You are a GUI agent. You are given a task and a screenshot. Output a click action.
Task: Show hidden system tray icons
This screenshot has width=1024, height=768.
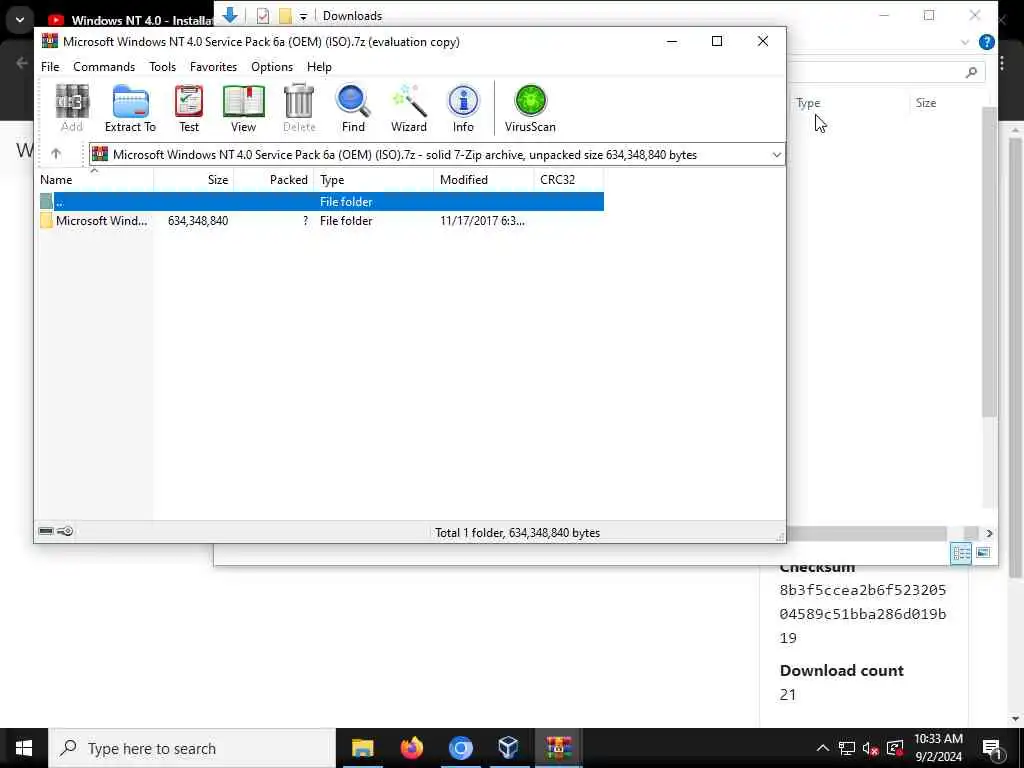click(x=823, y=748)
